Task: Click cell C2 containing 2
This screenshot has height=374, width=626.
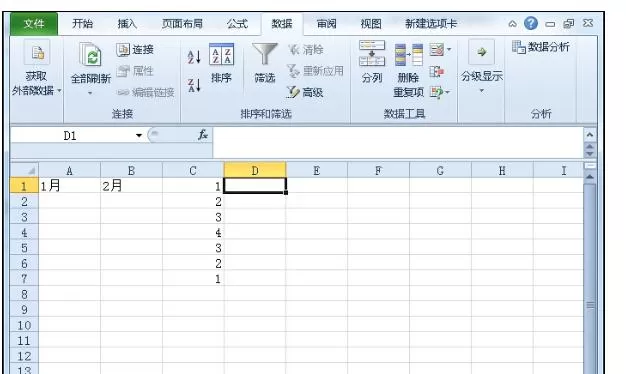Action: coord(193,202)
